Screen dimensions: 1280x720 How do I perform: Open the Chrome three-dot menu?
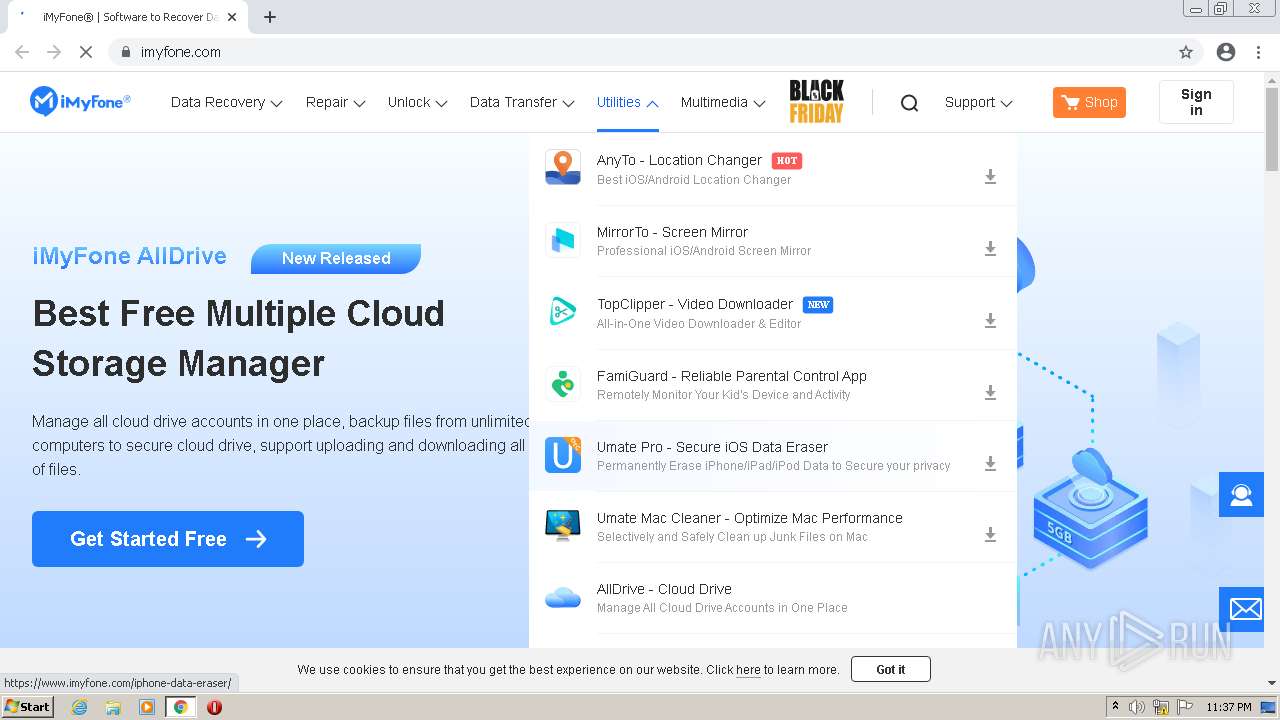[x=1258, y=52]
